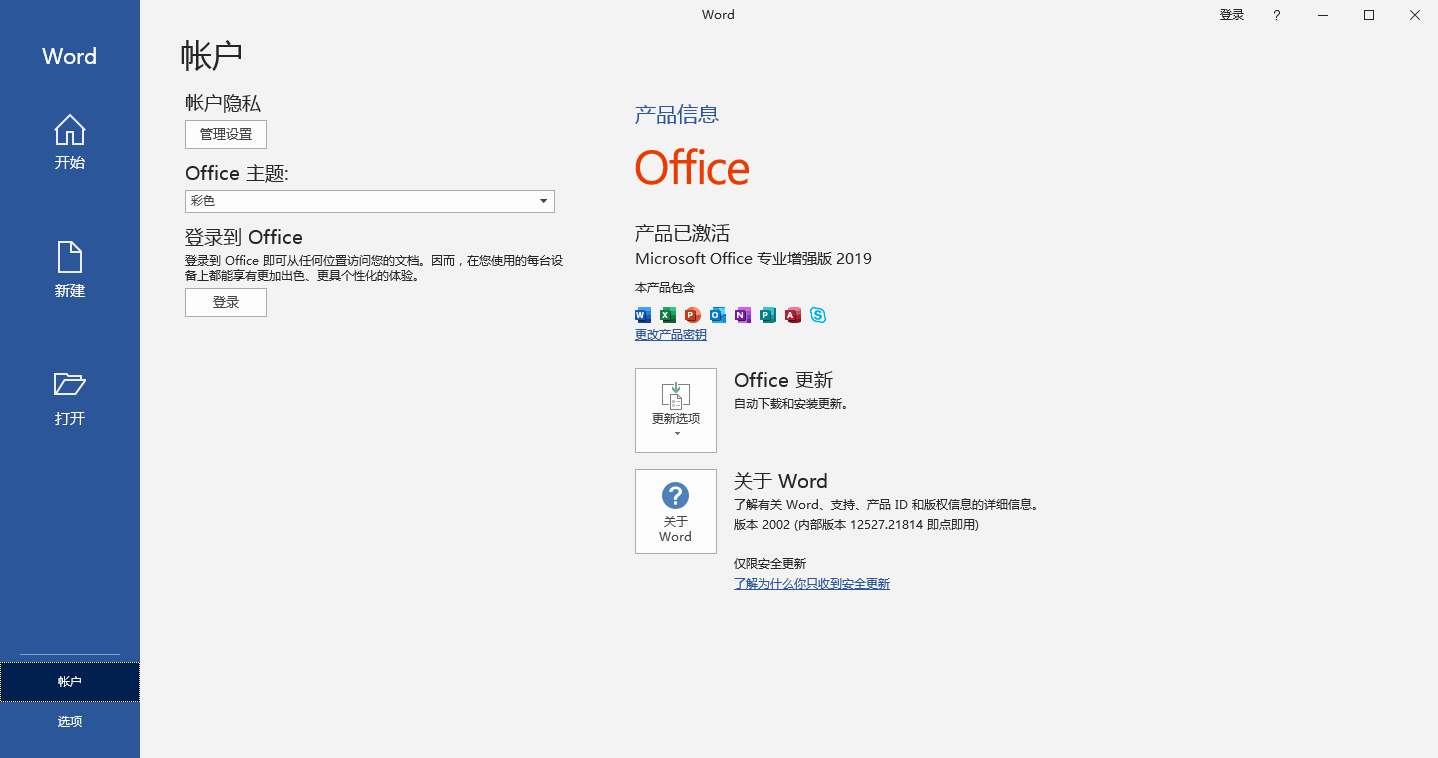Click the Access product icon

click(793, 315)
